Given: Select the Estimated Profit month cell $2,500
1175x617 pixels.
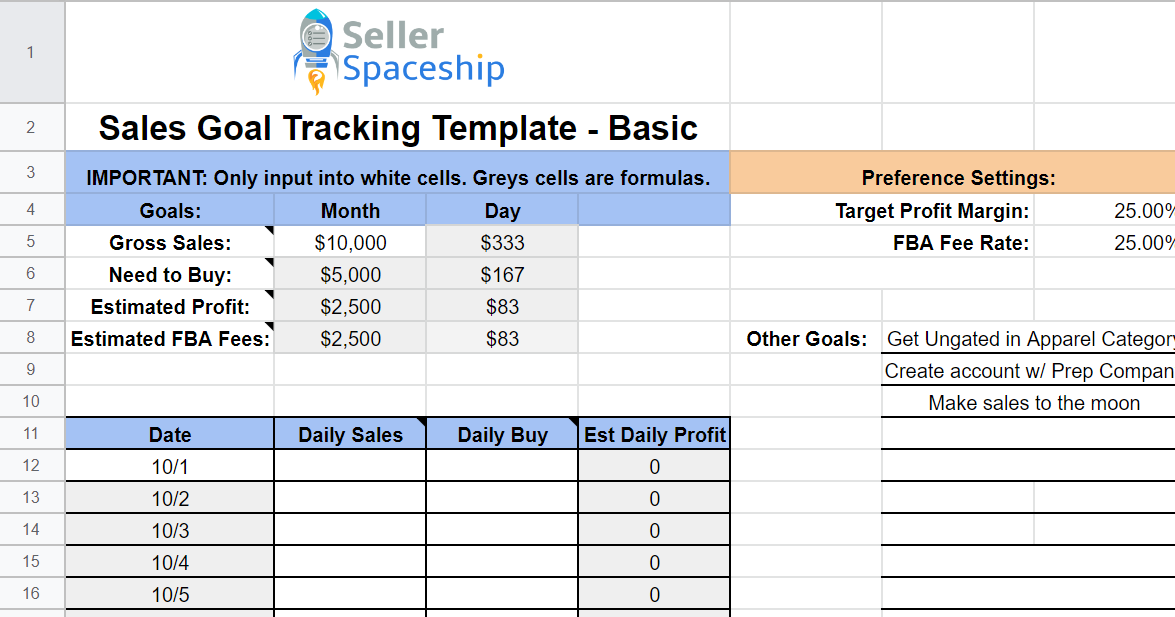Looking at the screenshot, I should pos(350,306).
